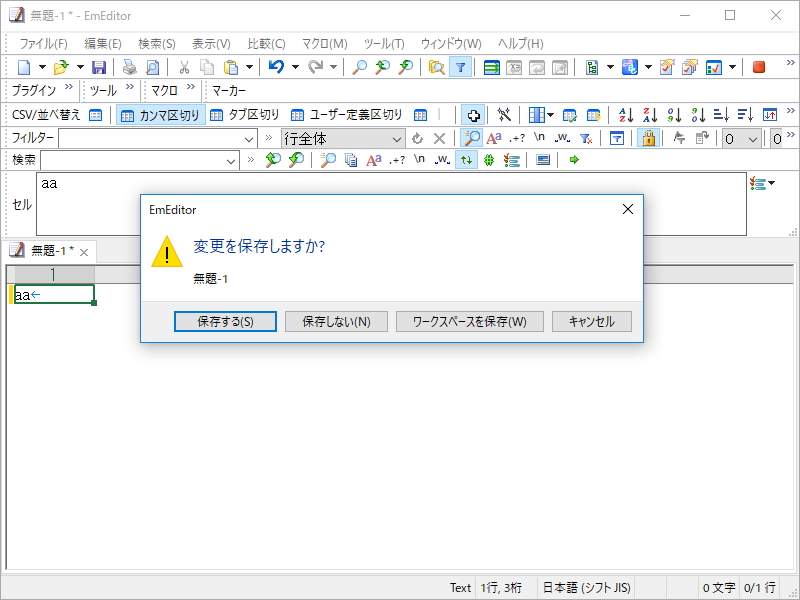Click the Redo arrow icon
This screenshot has height=600, width=800.
tap(316, 67)
